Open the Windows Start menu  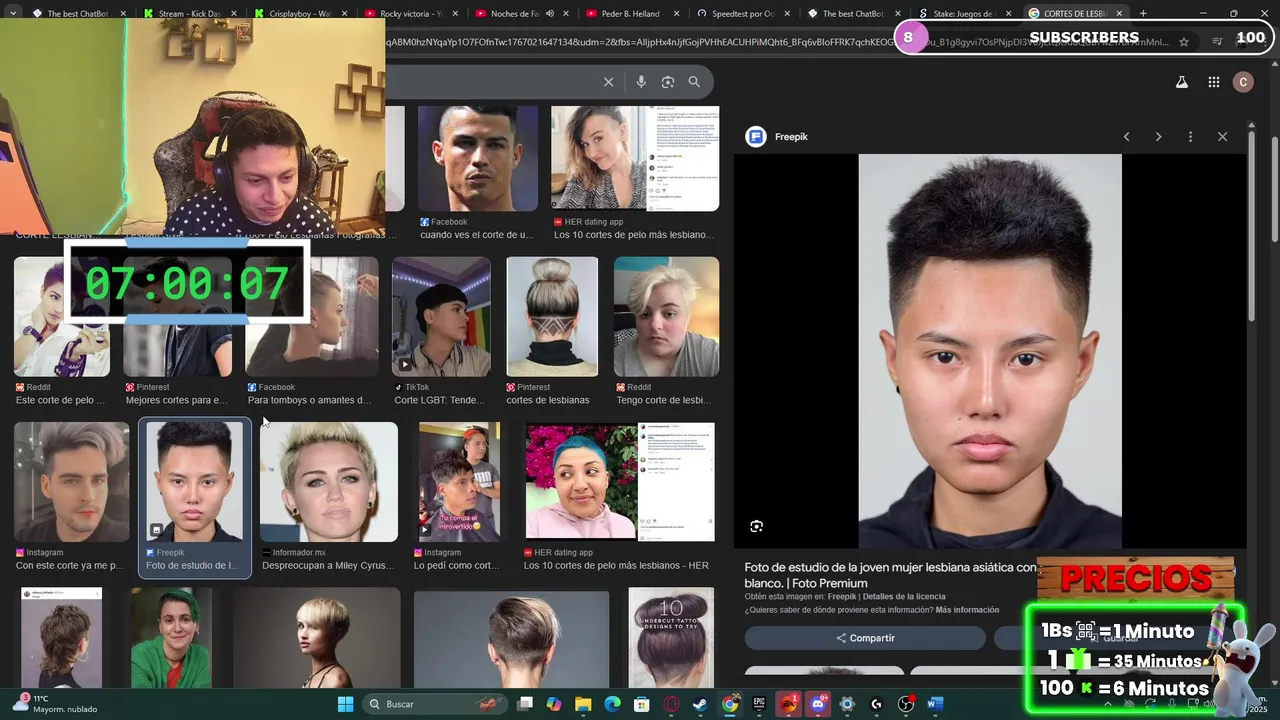[x=345, y=704]
